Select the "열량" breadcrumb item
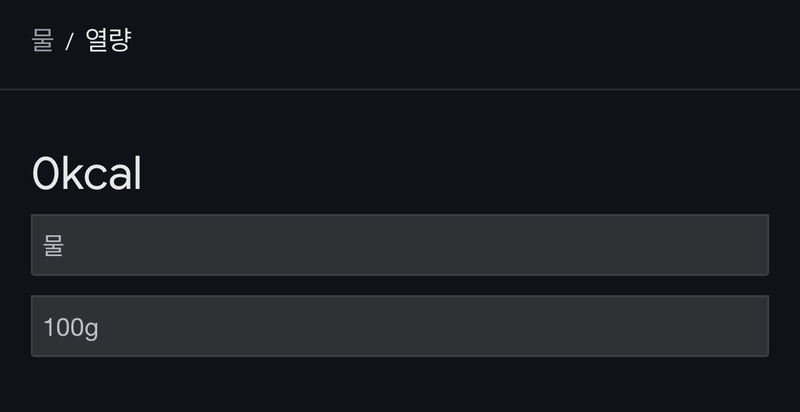800x412 pixels. pos(108,40)
